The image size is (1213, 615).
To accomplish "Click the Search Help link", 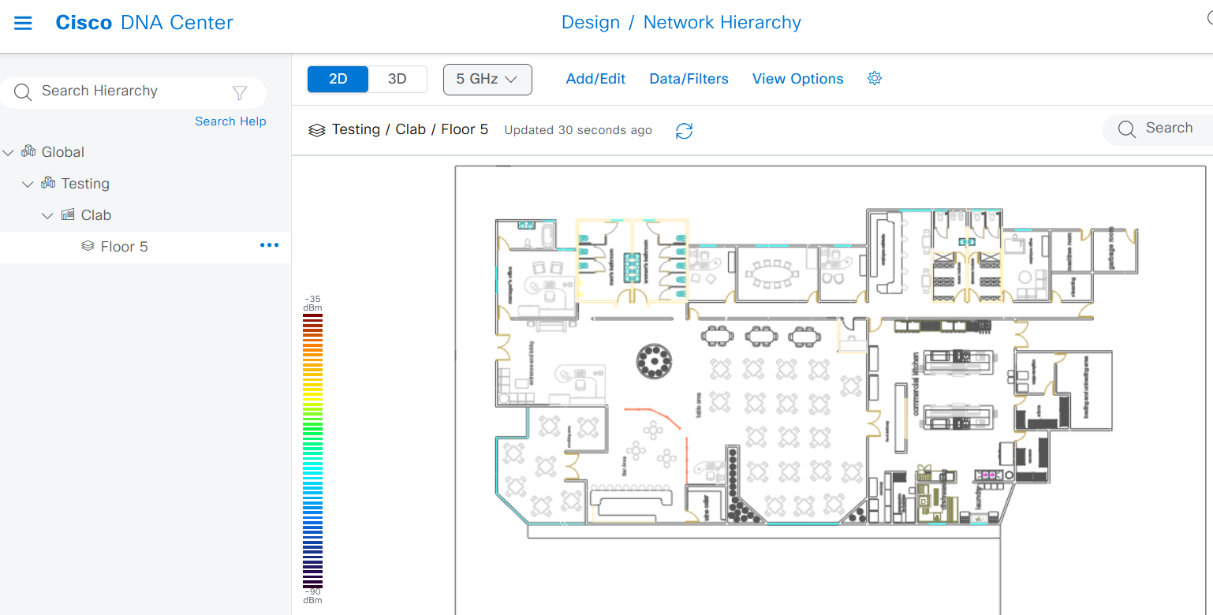I will (231, 121).
